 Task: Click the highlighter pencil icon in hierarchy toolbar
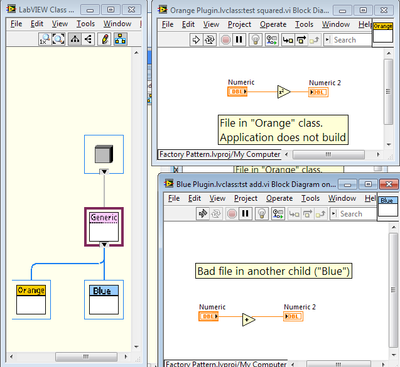coord(105,39)
